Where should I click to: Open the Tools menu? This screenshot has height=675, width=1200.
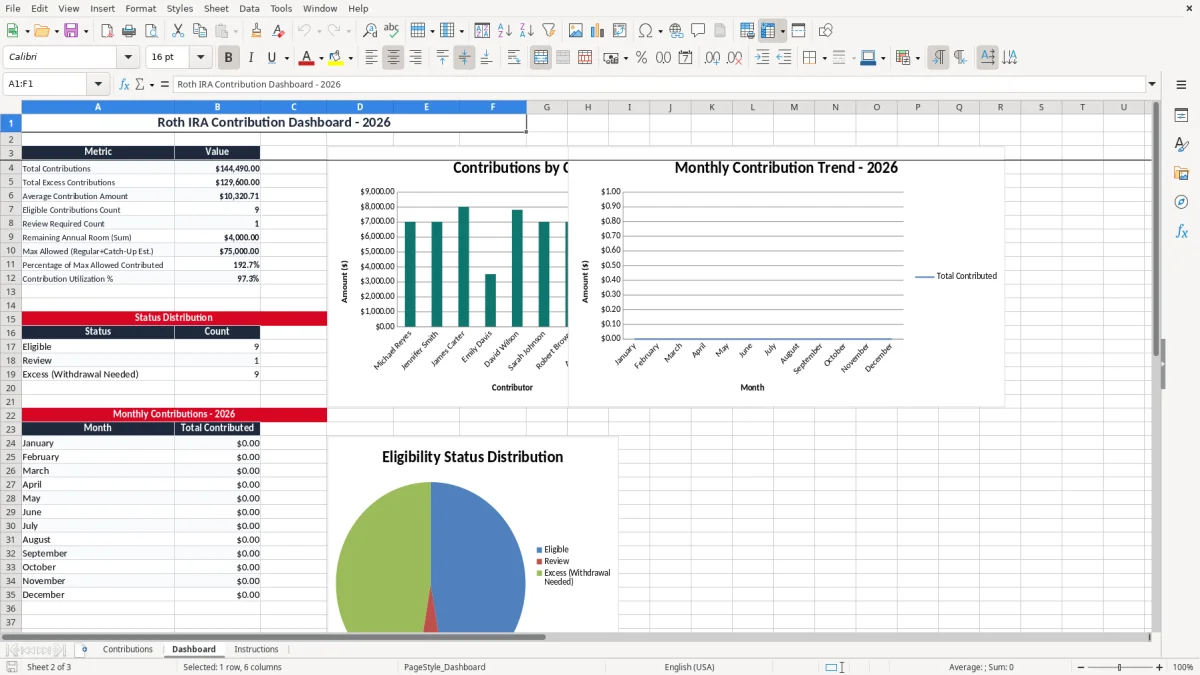281,8
